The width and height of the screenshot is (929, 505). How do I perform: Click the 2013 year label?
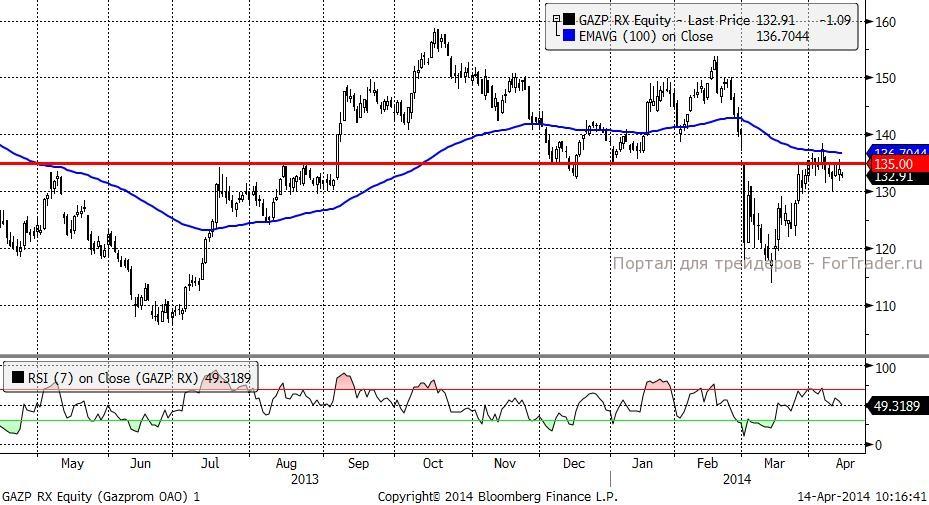tap(305, 479)
